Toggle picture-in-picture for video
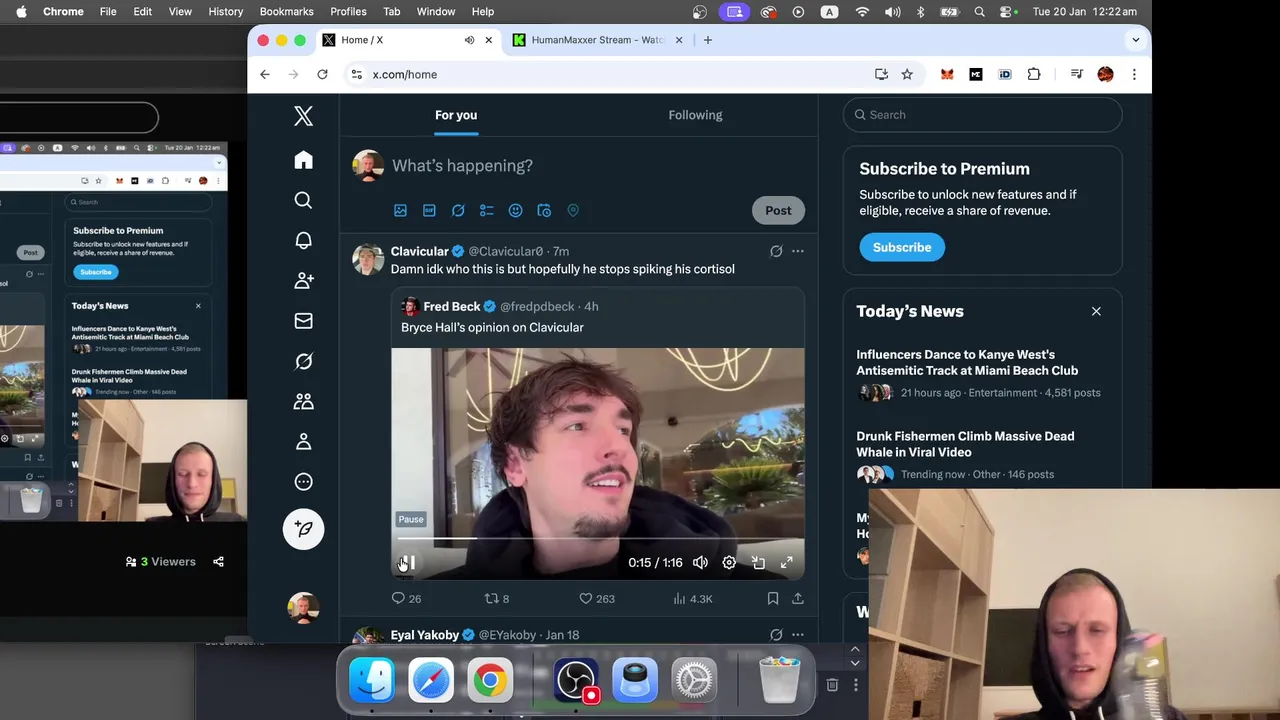Viewport: 1280px width, 720px height. (758, 562)
